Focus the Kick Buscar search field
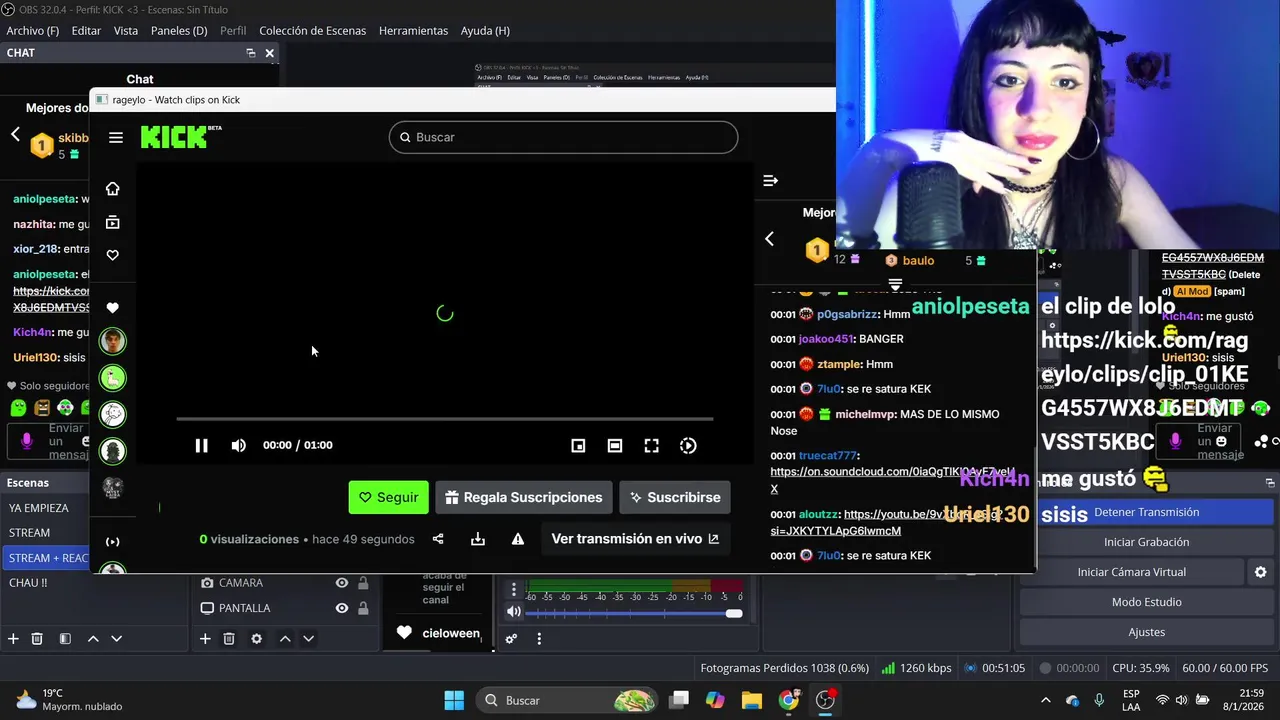Viewport: 1280px width, 720px height. click(x=563, y=137)
